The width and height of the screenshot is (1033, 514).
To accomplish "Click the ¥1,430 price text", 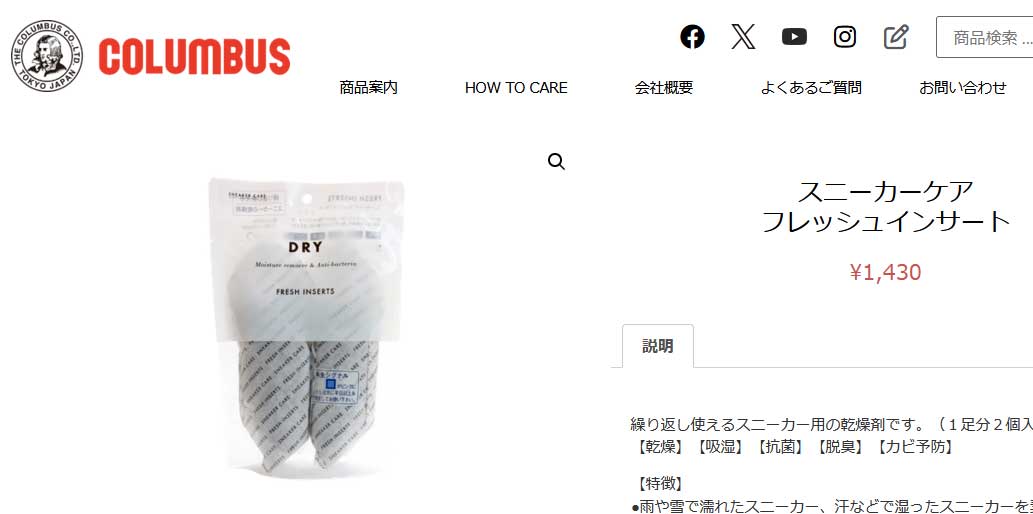I will (885, 272).
